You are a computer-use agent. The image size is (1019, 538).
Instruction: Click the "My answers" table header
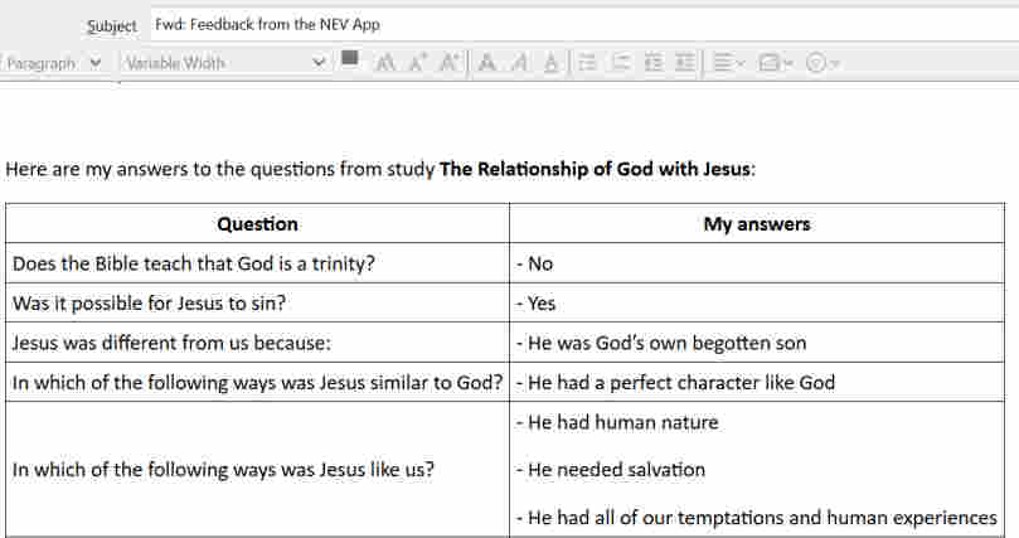click(756, 224)
